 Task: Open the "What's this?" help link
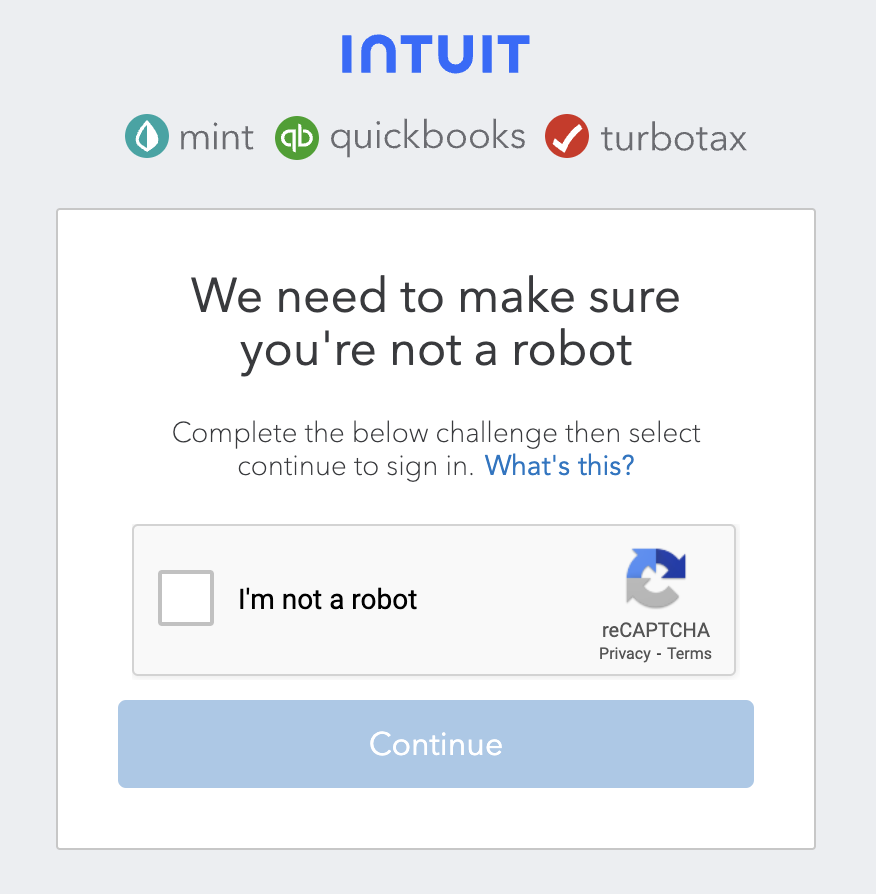pyautogui.click(x=559, y=466)
